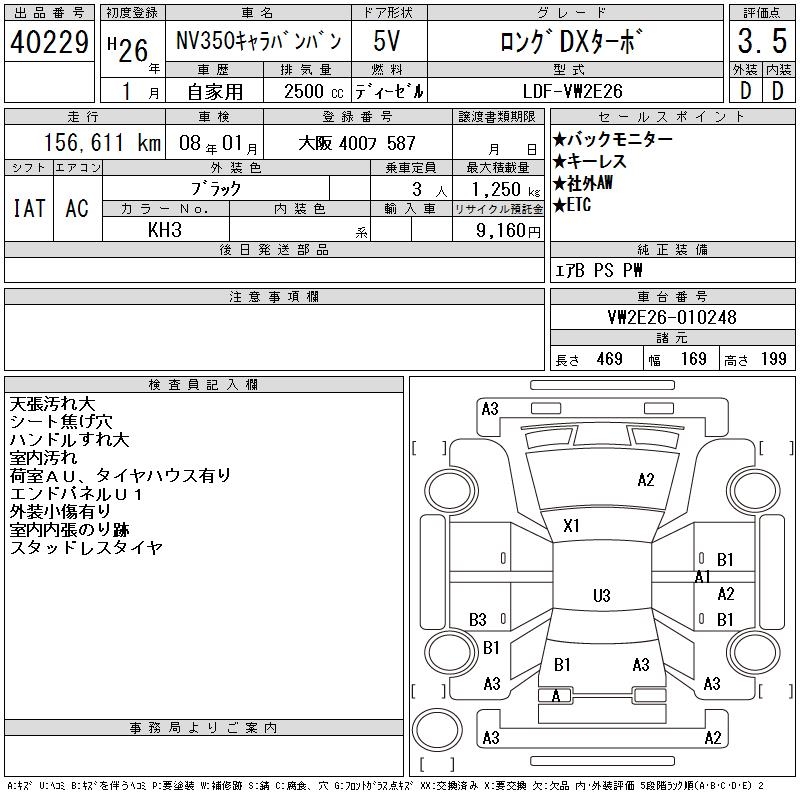Screen dimensions: 800x800
Task: Select inspector note ハンドルすれ大
Action: pos(69,440)
